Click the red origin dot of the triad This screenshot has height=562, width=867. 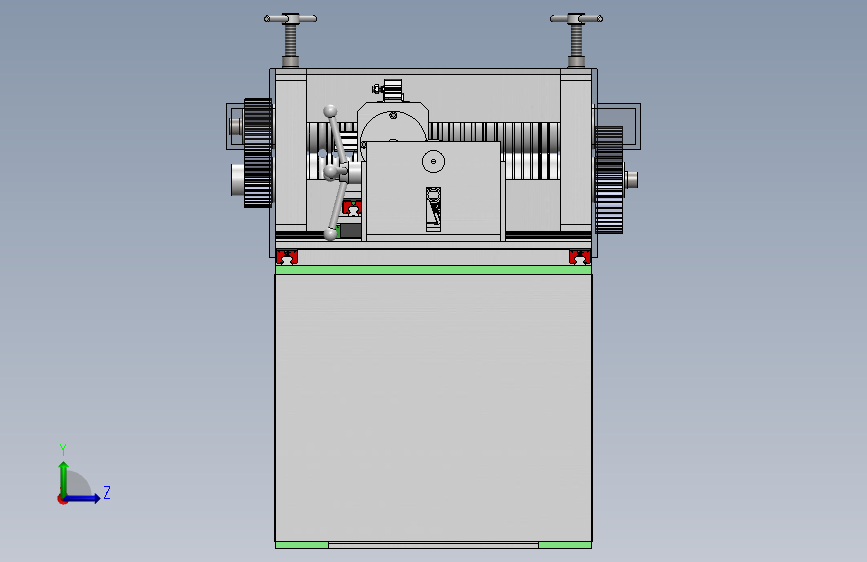pyautogui.click(x=62, y=499)
